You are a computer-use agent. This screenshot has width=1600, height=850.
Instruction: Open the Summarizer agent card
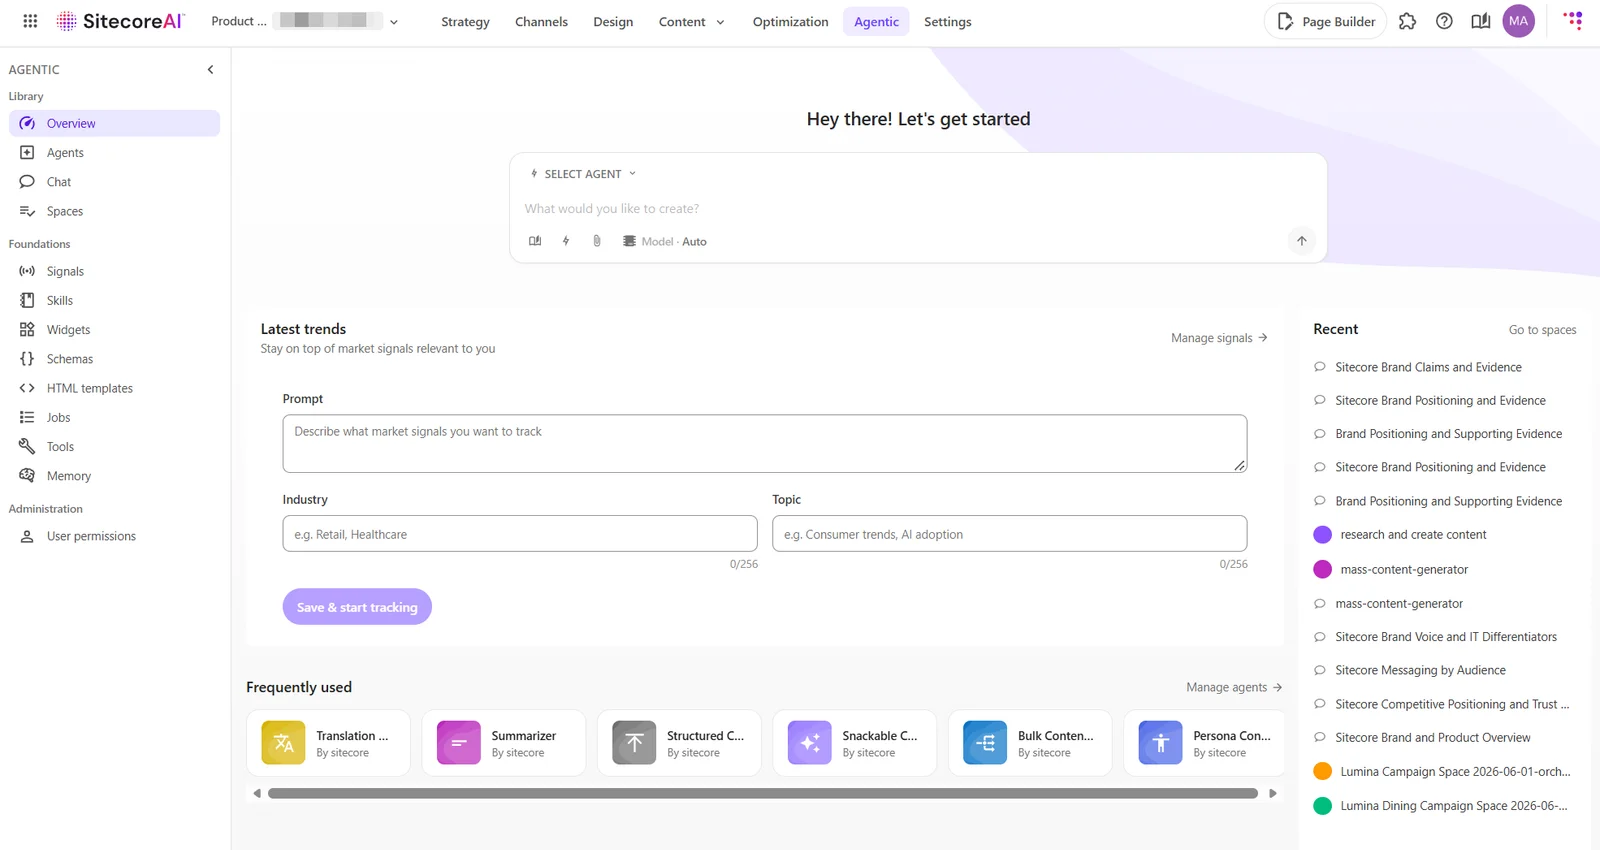[503, 743]
